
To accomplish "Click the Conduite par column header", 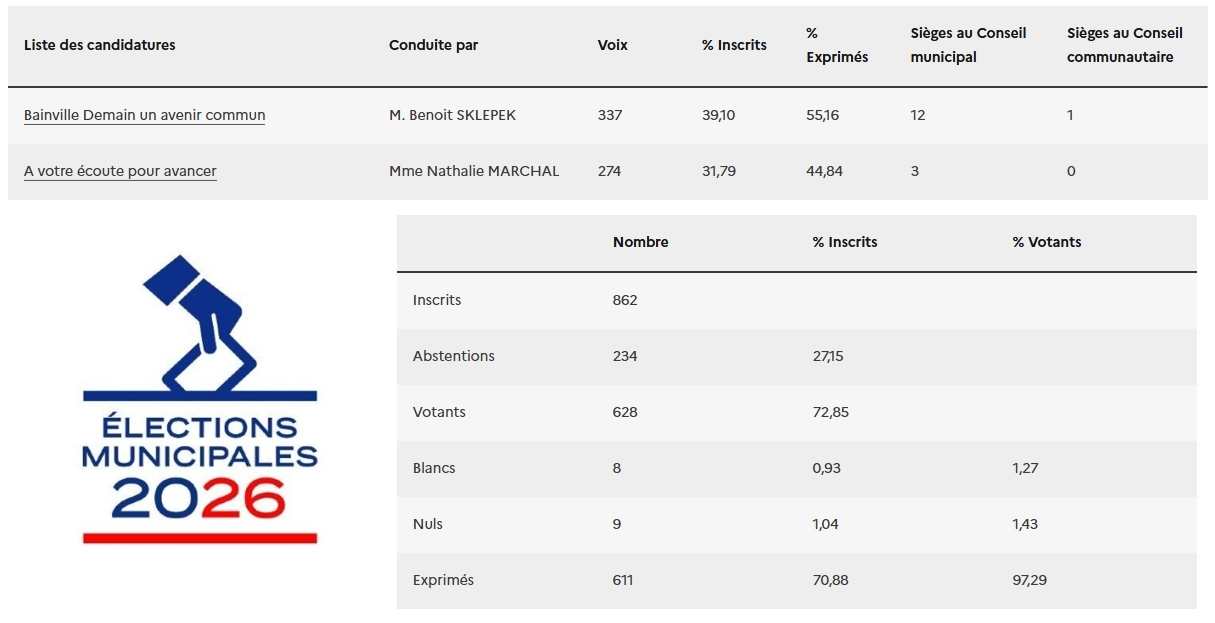I will 433,45.
